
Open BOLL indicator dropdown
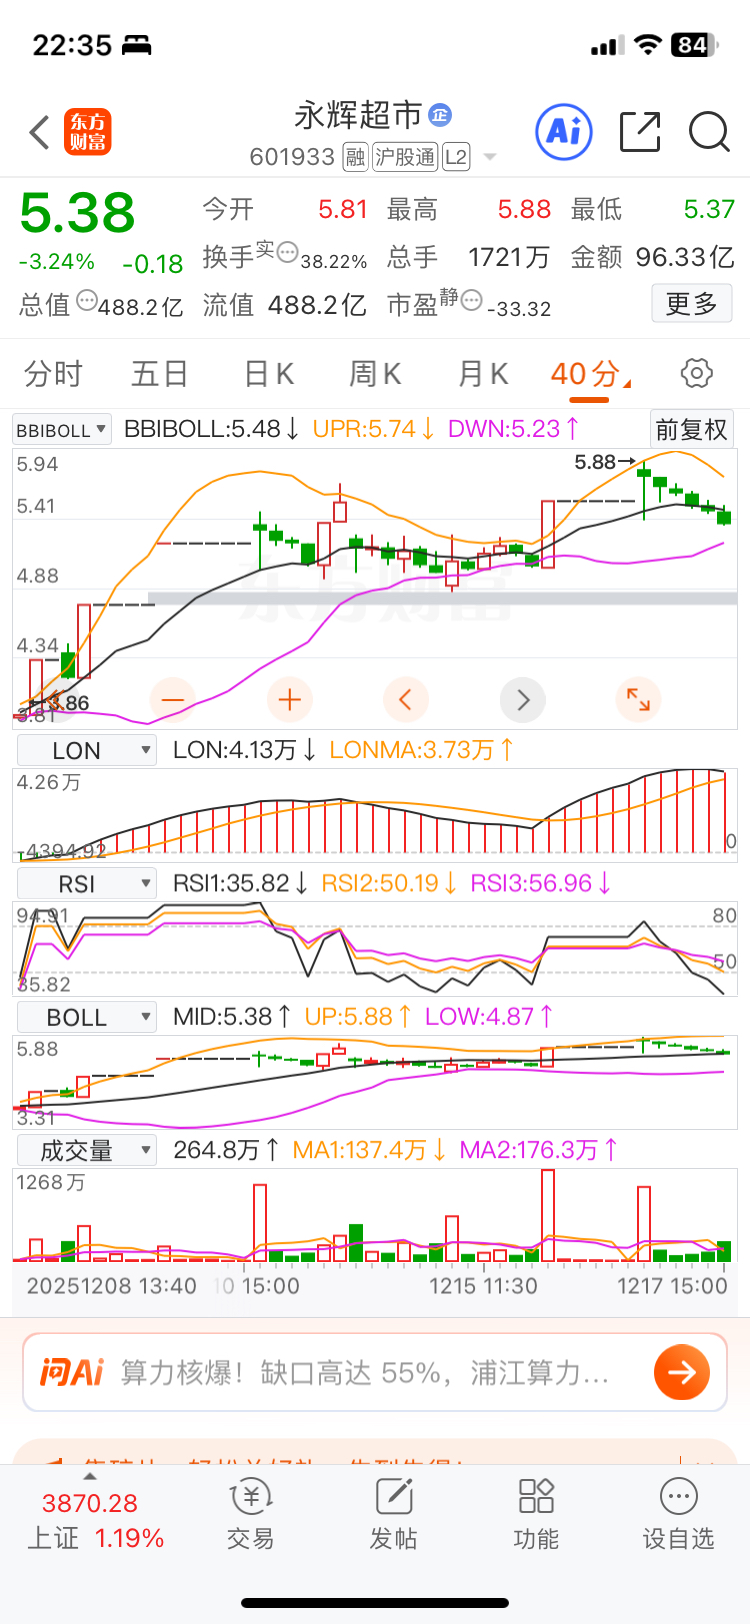point(86,1017)
